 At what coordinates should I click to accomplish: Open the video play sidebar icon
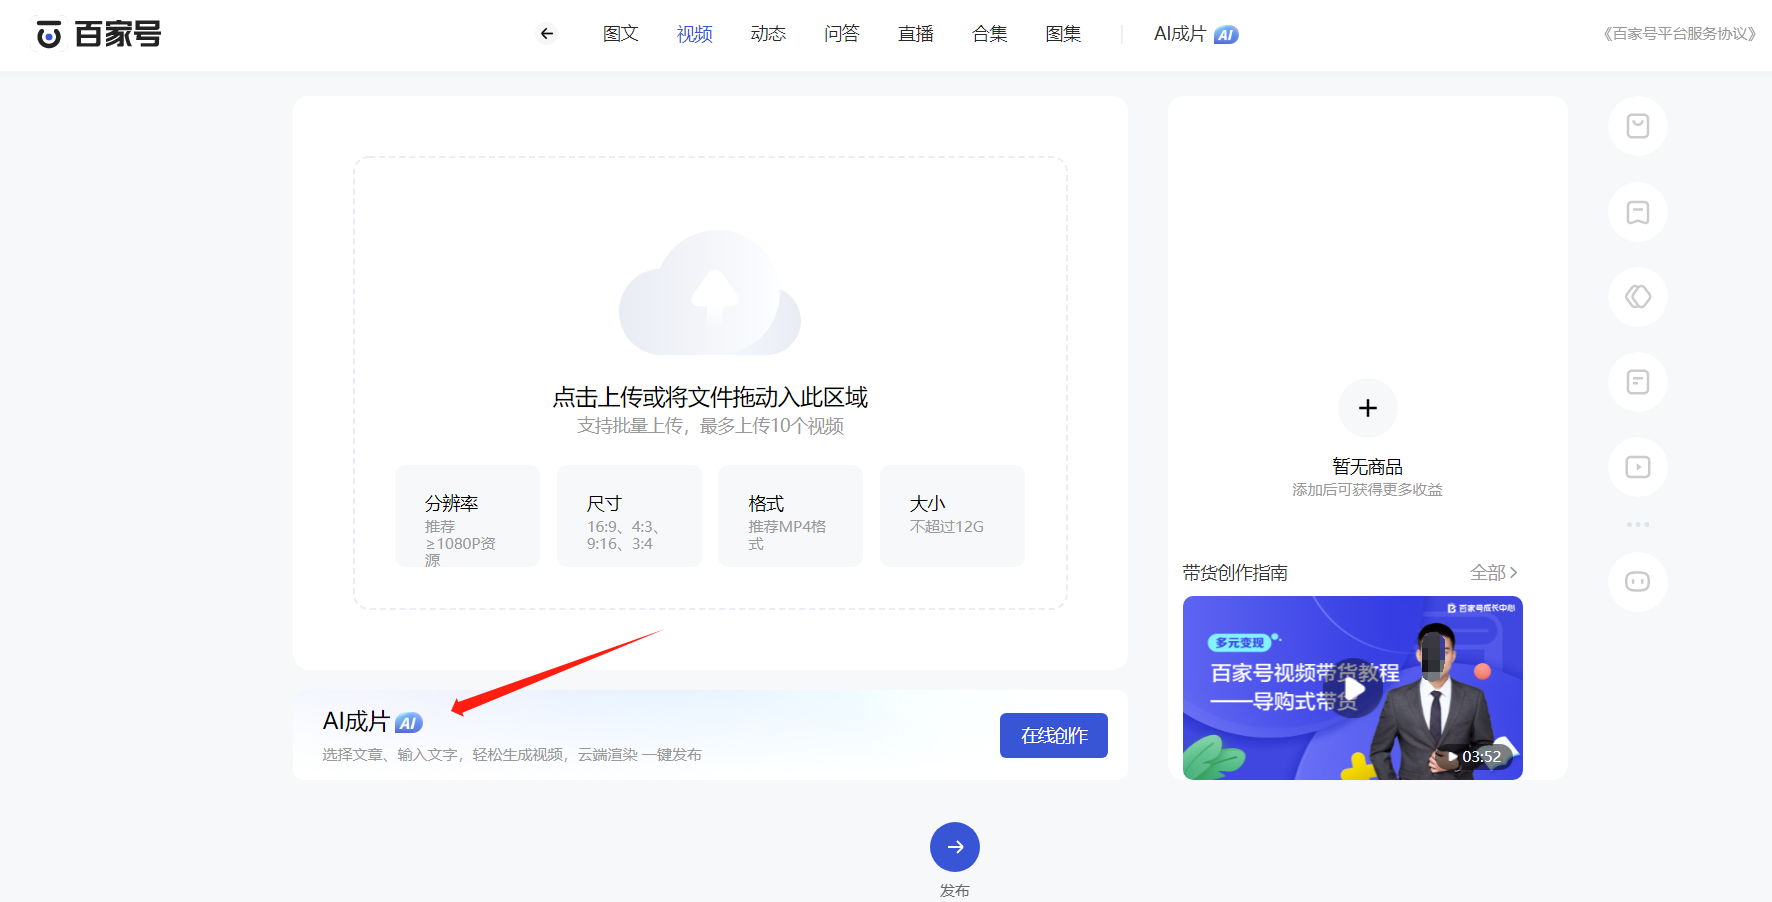click(x=1638, y=467)
